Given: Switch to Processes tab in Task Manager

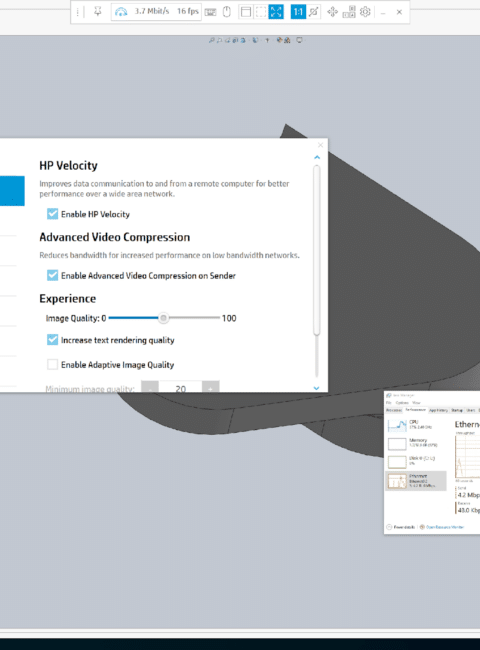Looking at the screenshot, I should [x=394, y=410].
